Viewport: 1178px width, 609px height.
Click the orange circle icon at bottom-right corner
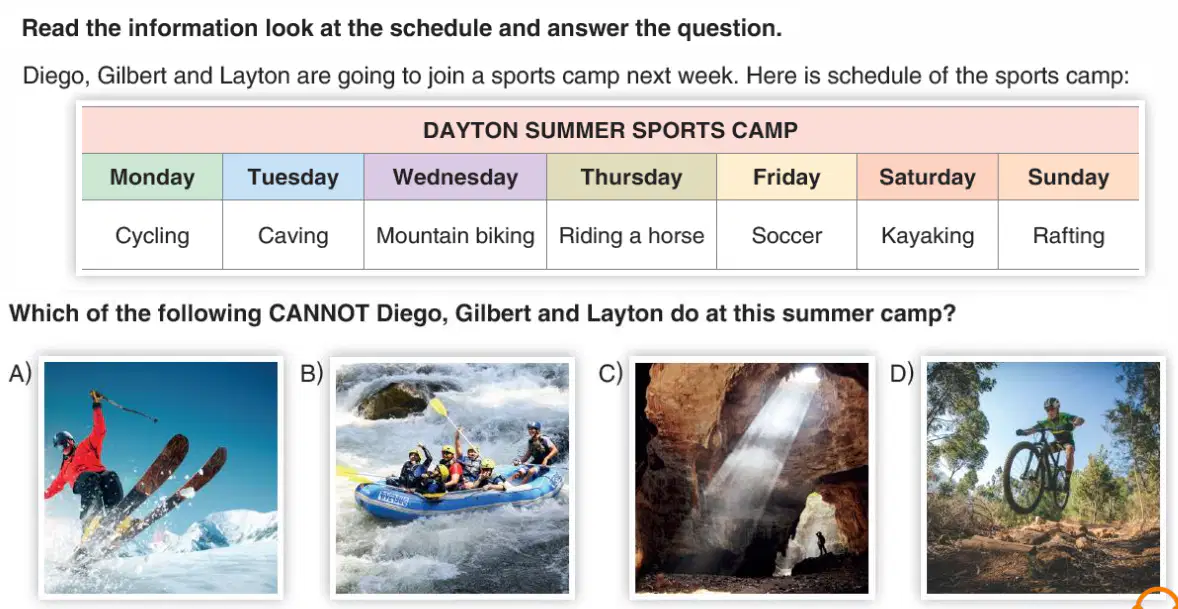tap(1158, 600)
